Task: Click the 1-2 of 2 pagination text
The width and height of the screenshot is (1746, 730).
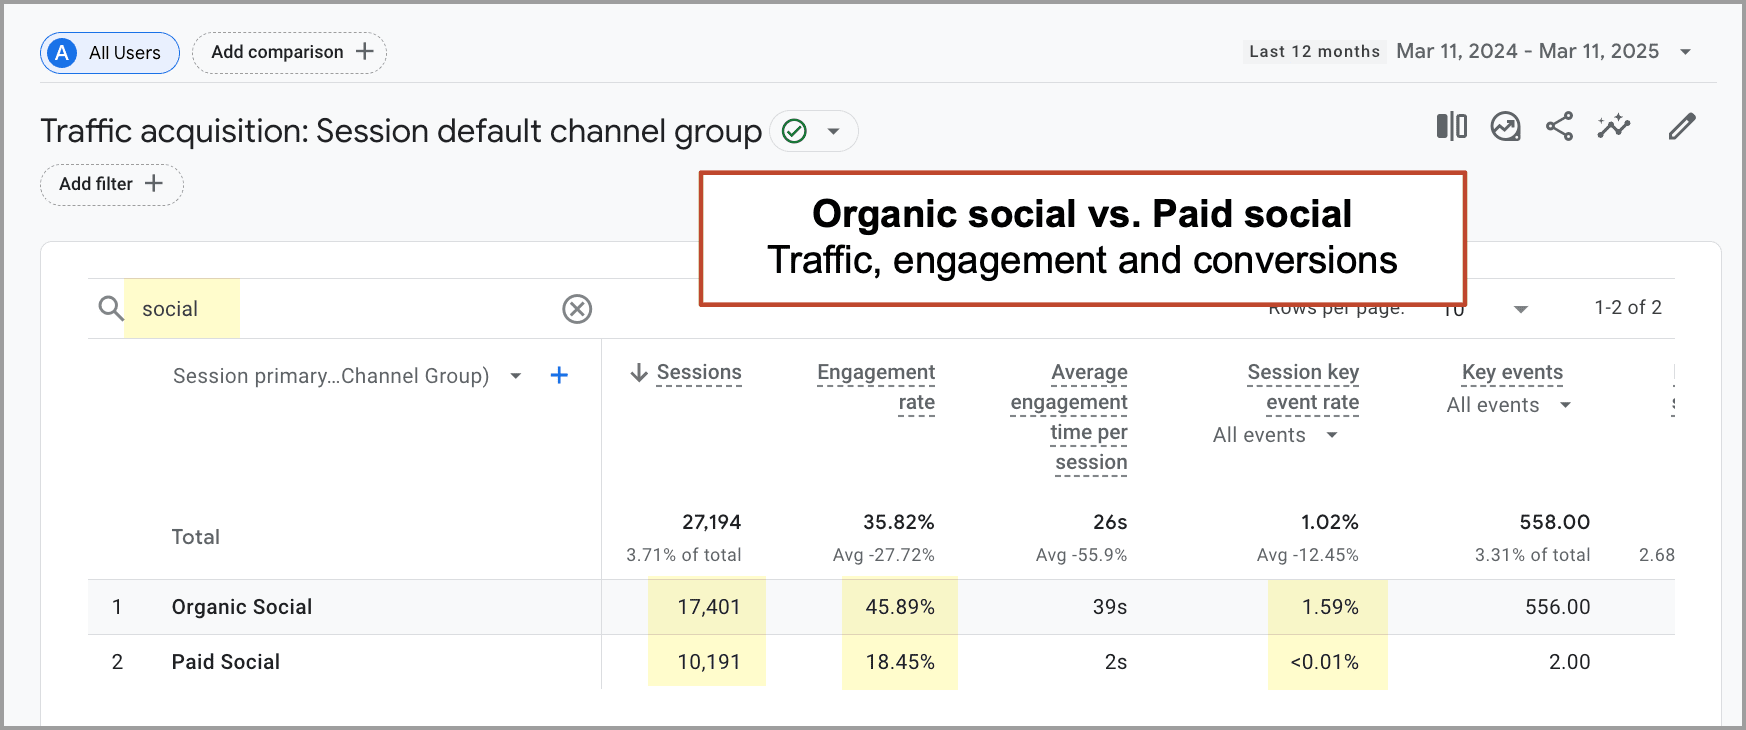Action: pos(1628,308)
